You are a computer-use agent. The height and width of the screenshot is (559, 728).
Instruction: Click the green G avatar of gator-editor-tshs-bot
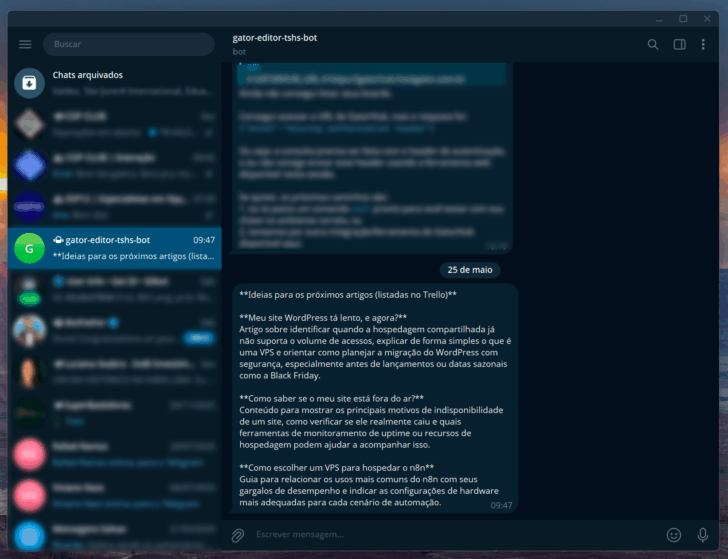coord(29,248)
